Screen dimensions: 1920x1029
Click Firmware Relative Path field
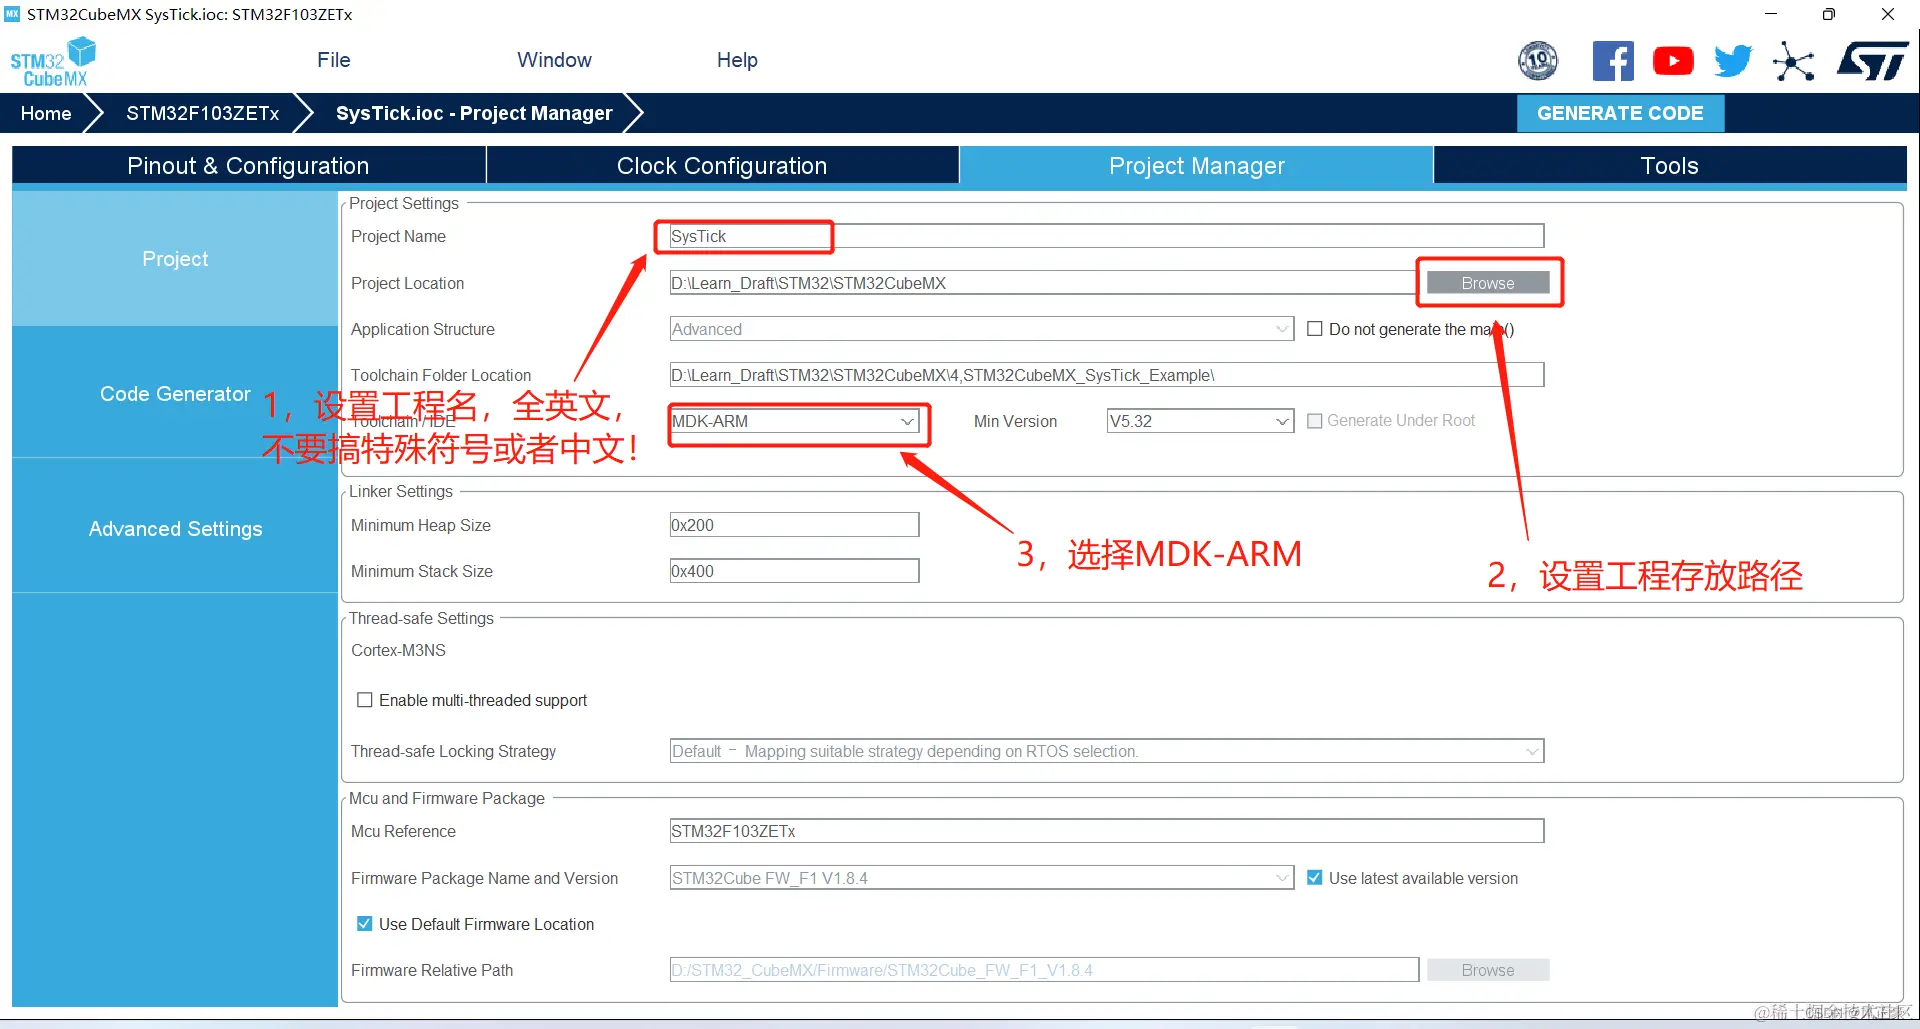(1043, 970)
